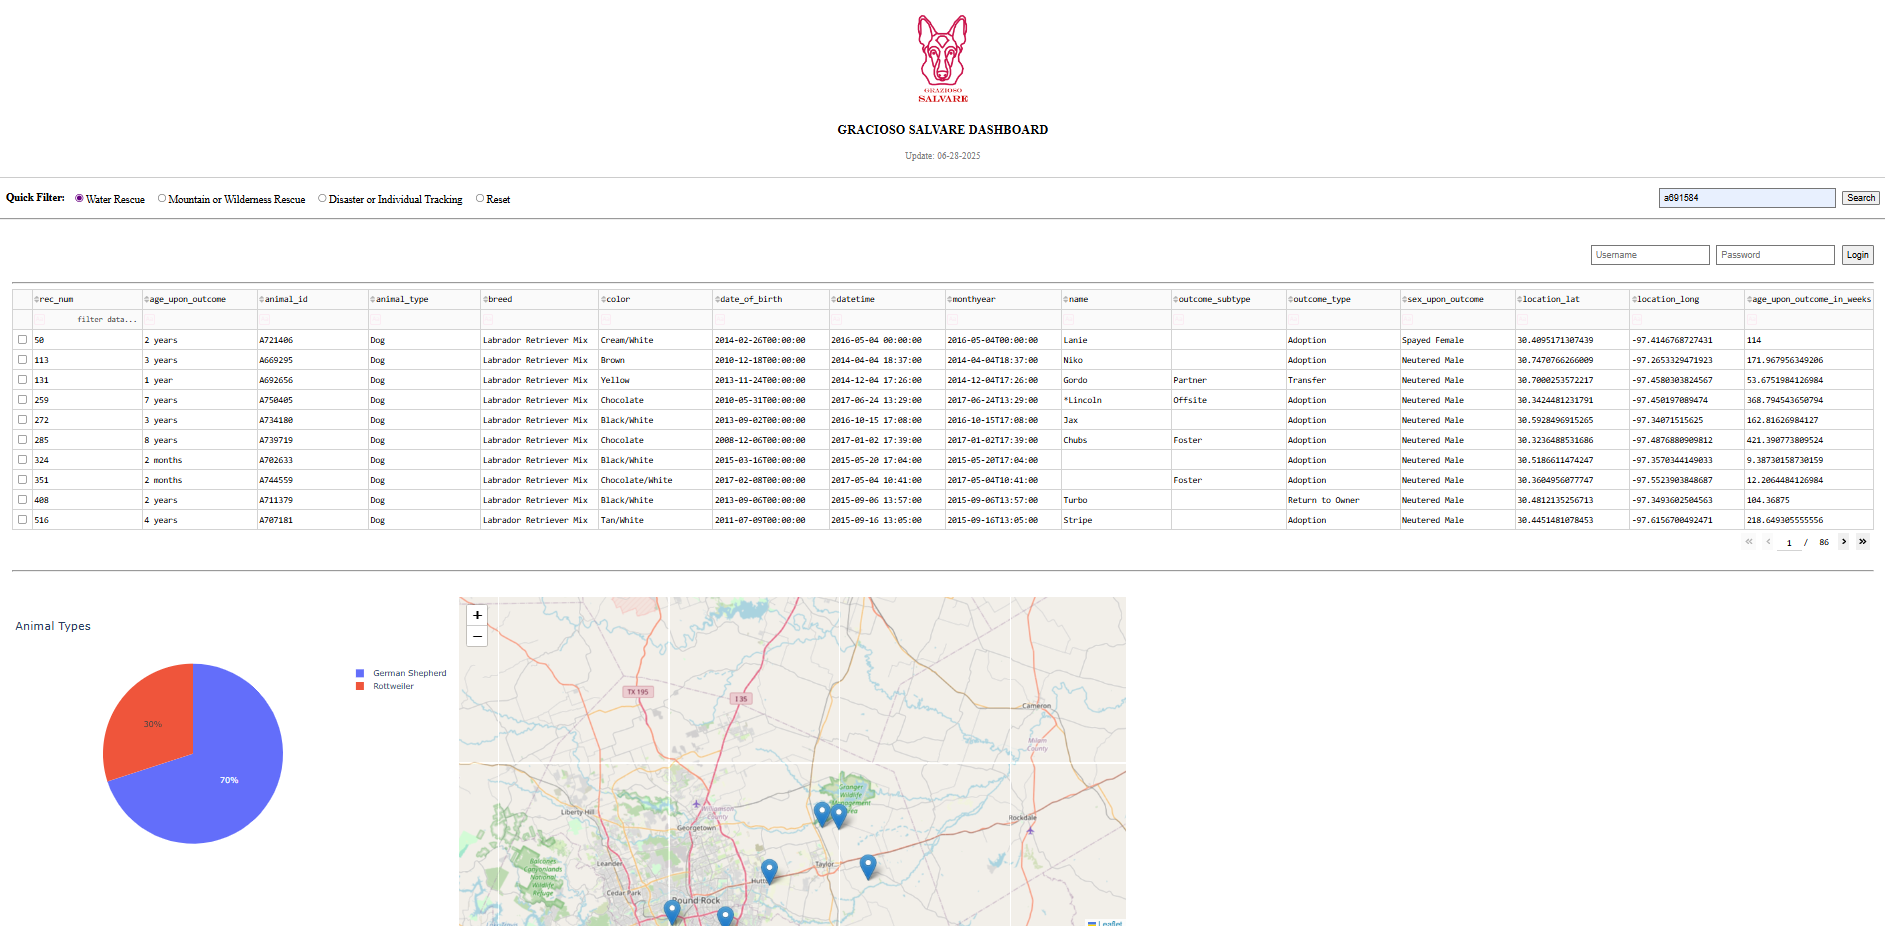Viewport: 1885px width, 926px height.
Task: Sort table by rec_num column arrows
Action: coord(36,299)
